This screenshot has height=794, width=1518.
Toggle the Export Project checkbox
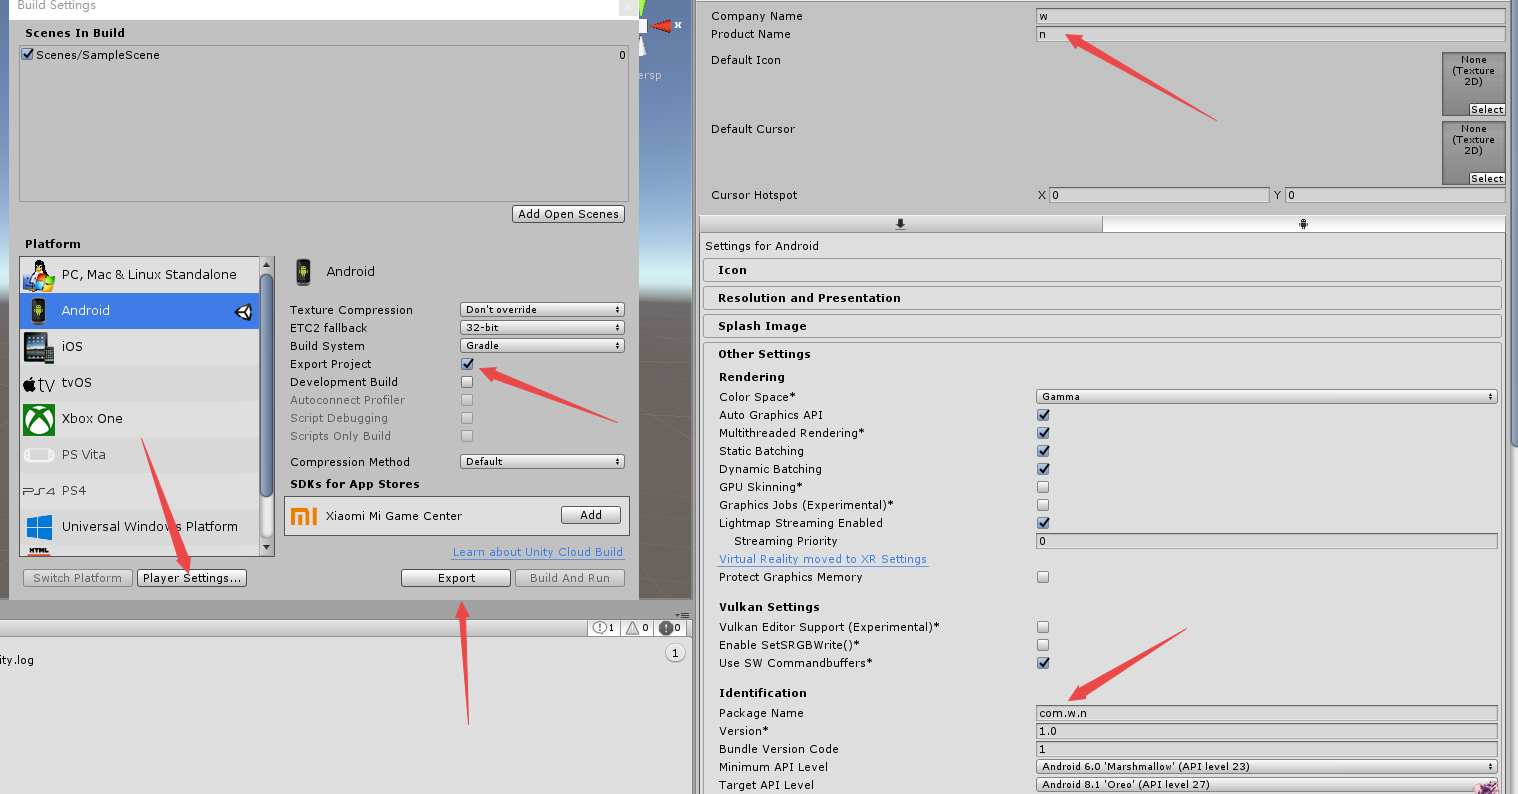pos(467,364)
